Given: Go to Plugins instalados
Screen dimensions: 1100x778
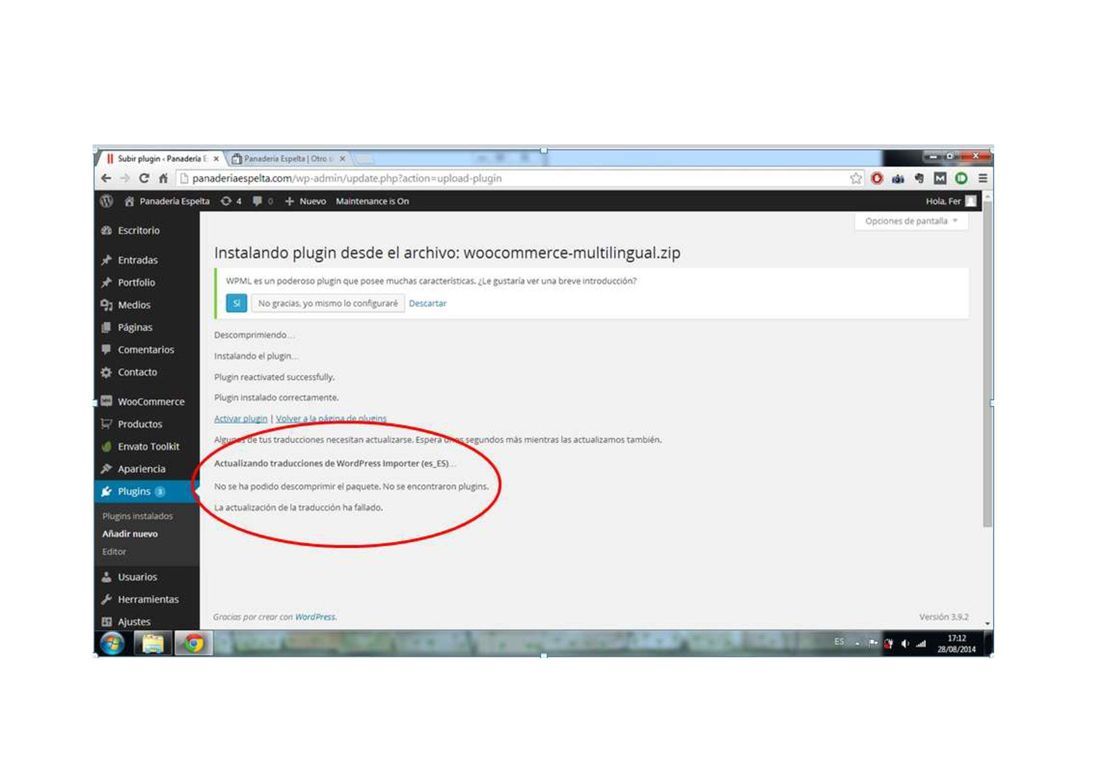Looking at the screenshot, I should tap(138, 516).
